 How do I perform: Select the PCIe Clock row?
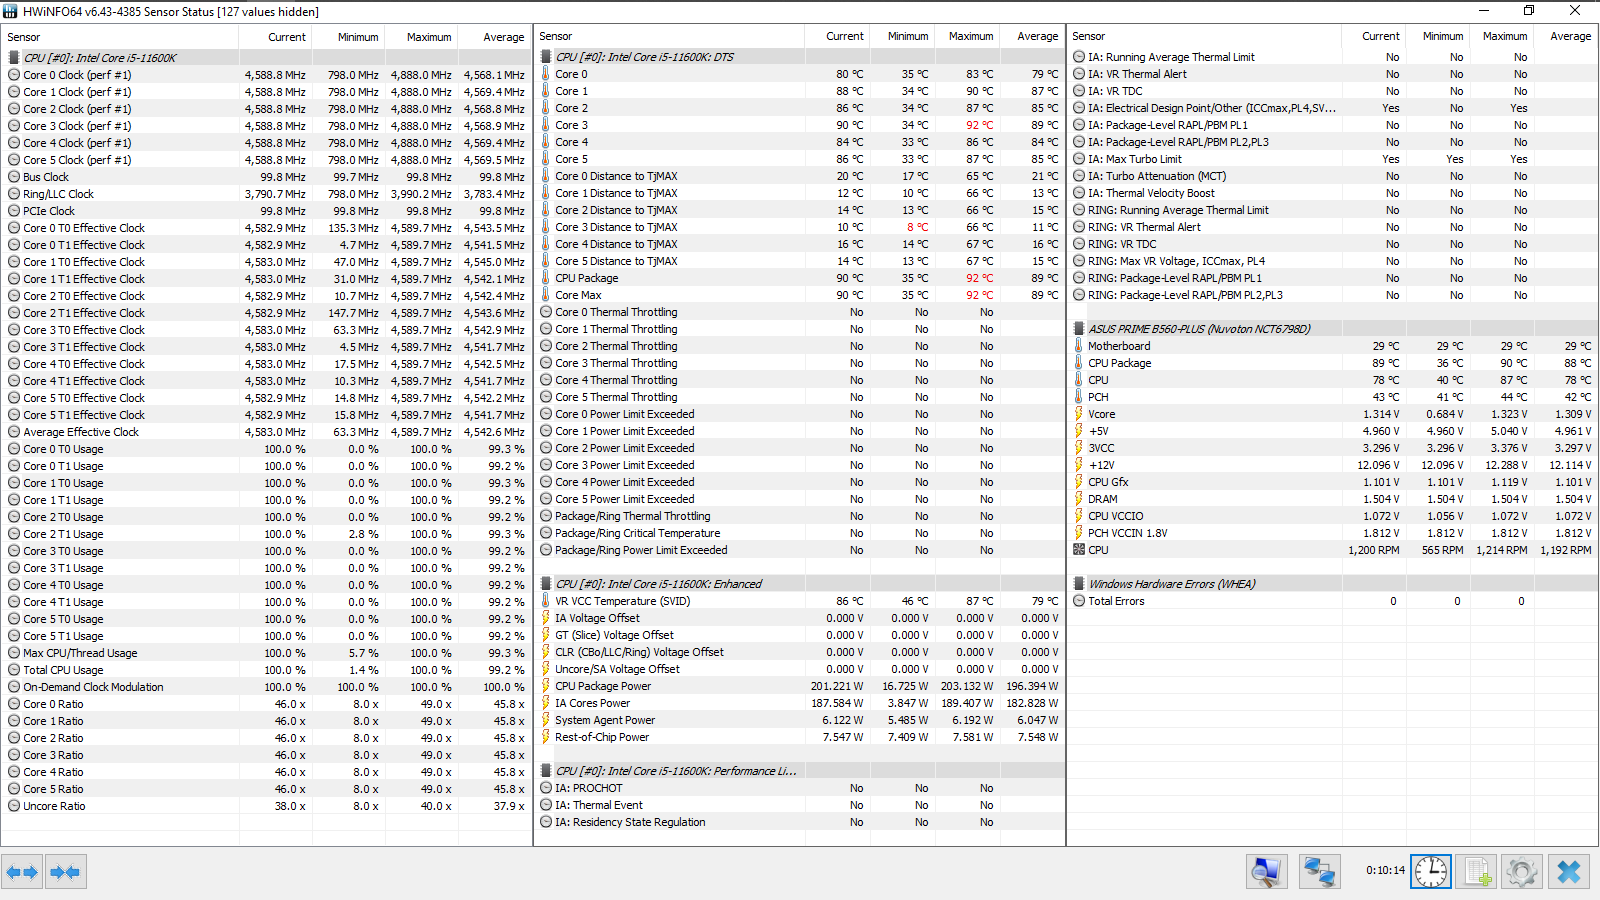click(x=266, y=211)
